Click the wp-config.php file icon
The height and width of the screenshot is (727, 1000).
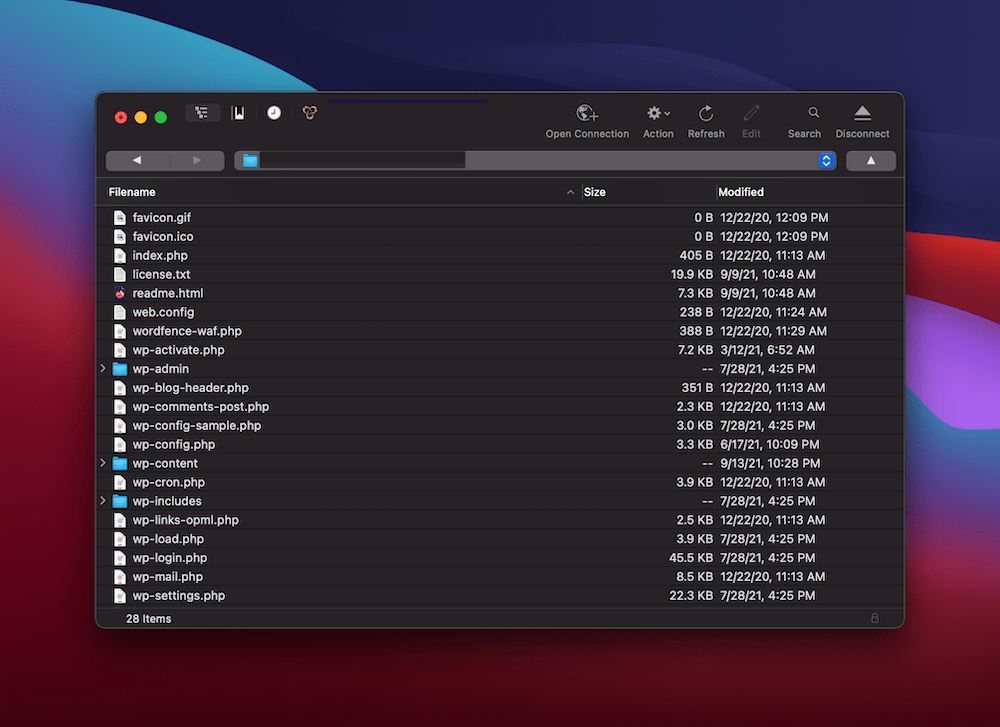point(120,444)
